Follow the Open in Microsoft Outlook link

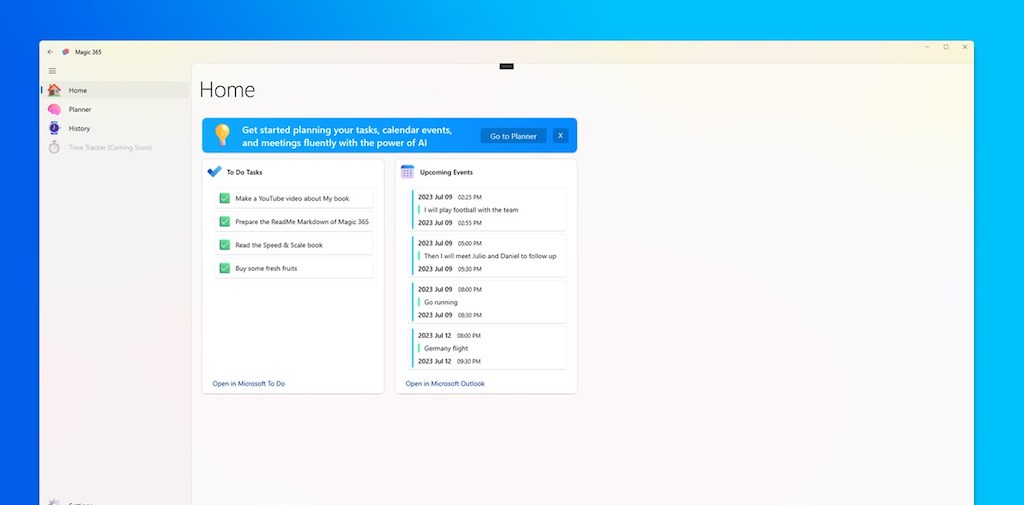[x=445, y=383]
